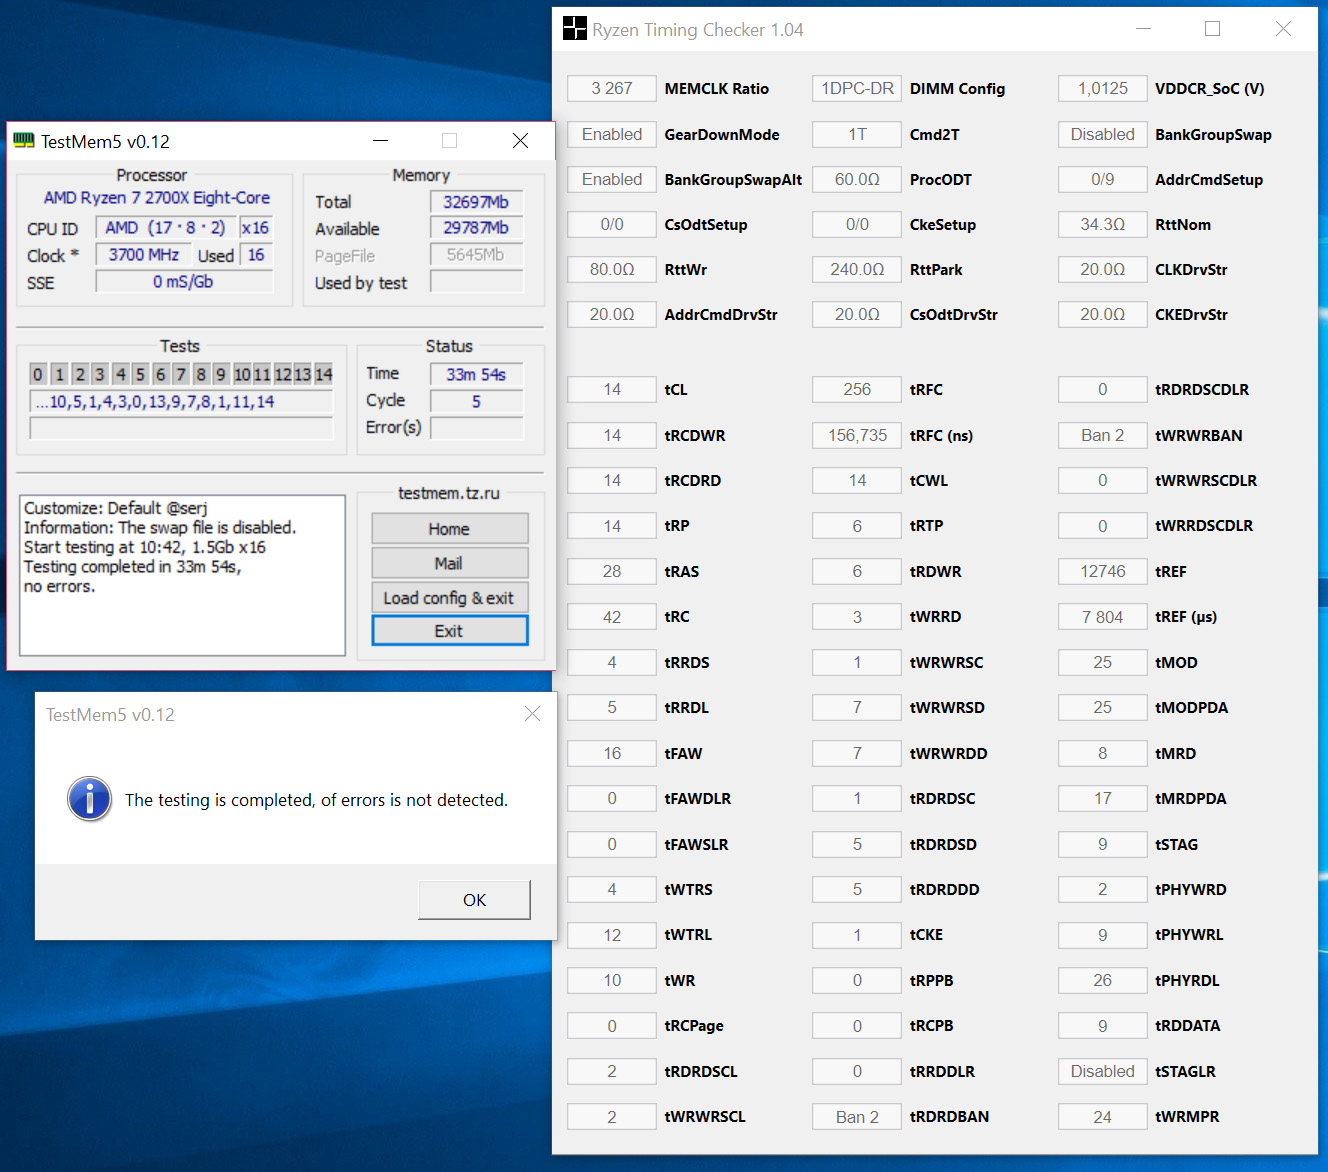
Task: Click the PageFile 5645Mb field
Action: [x=476, y=255]
